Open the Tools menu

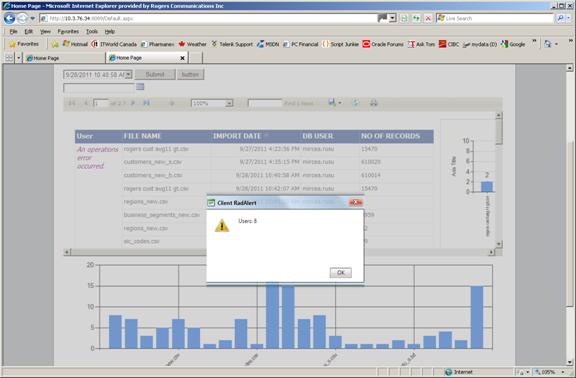point(92,32)
